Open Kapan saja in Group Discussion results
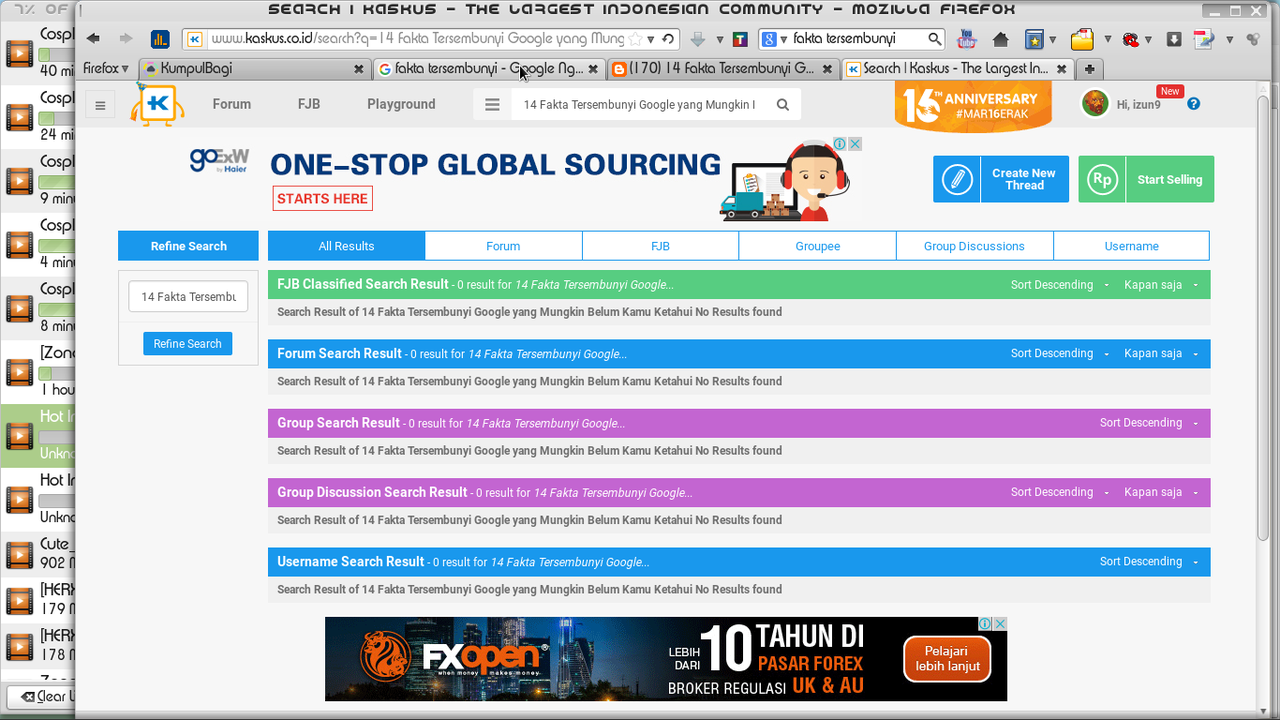Image resolution: width=1280 pixels, height=720 pixels. coord(1160,492)
